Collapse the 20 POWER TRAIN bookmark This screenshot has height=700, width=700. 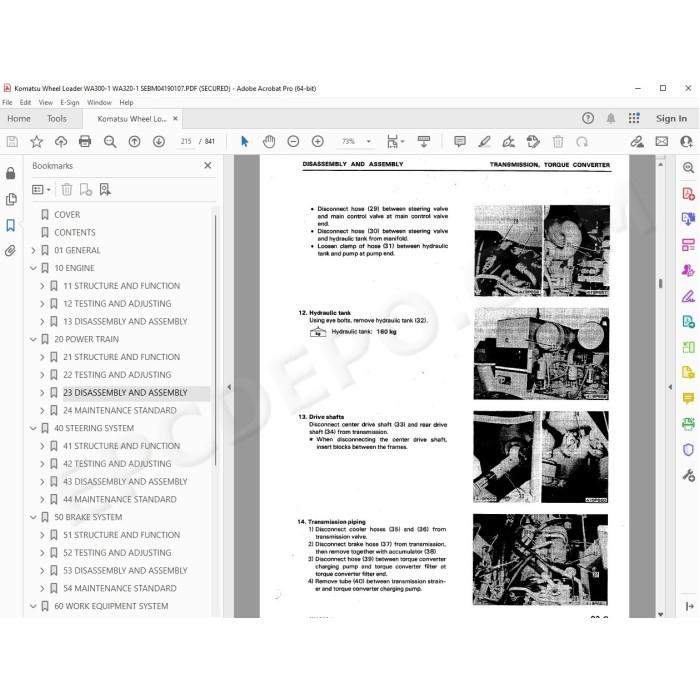33,339
